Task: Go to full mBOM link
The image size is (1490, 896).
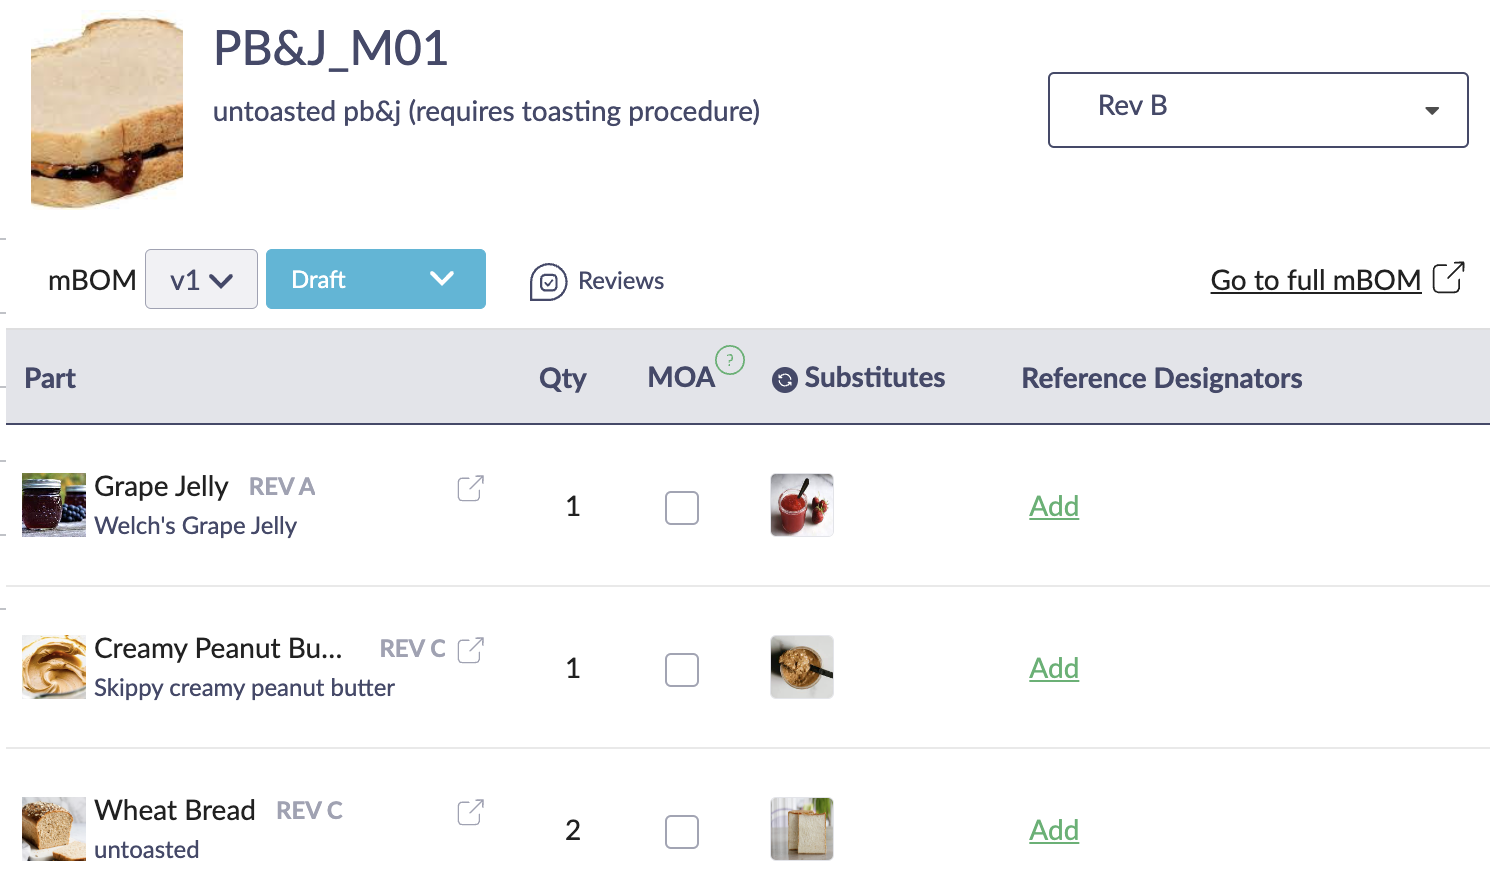Action: click(1315, 280)
